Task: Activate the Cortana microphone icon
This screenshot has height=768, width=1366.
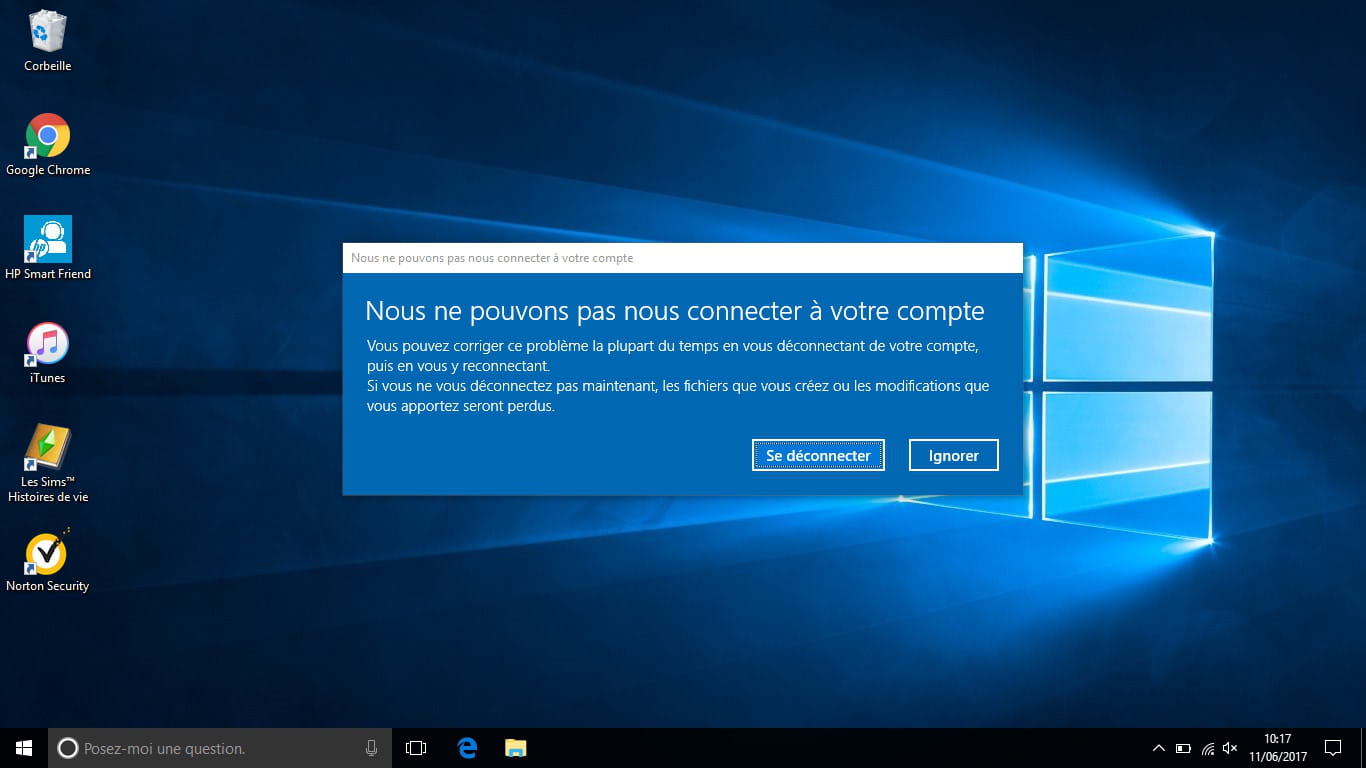Action: [371, 748]
